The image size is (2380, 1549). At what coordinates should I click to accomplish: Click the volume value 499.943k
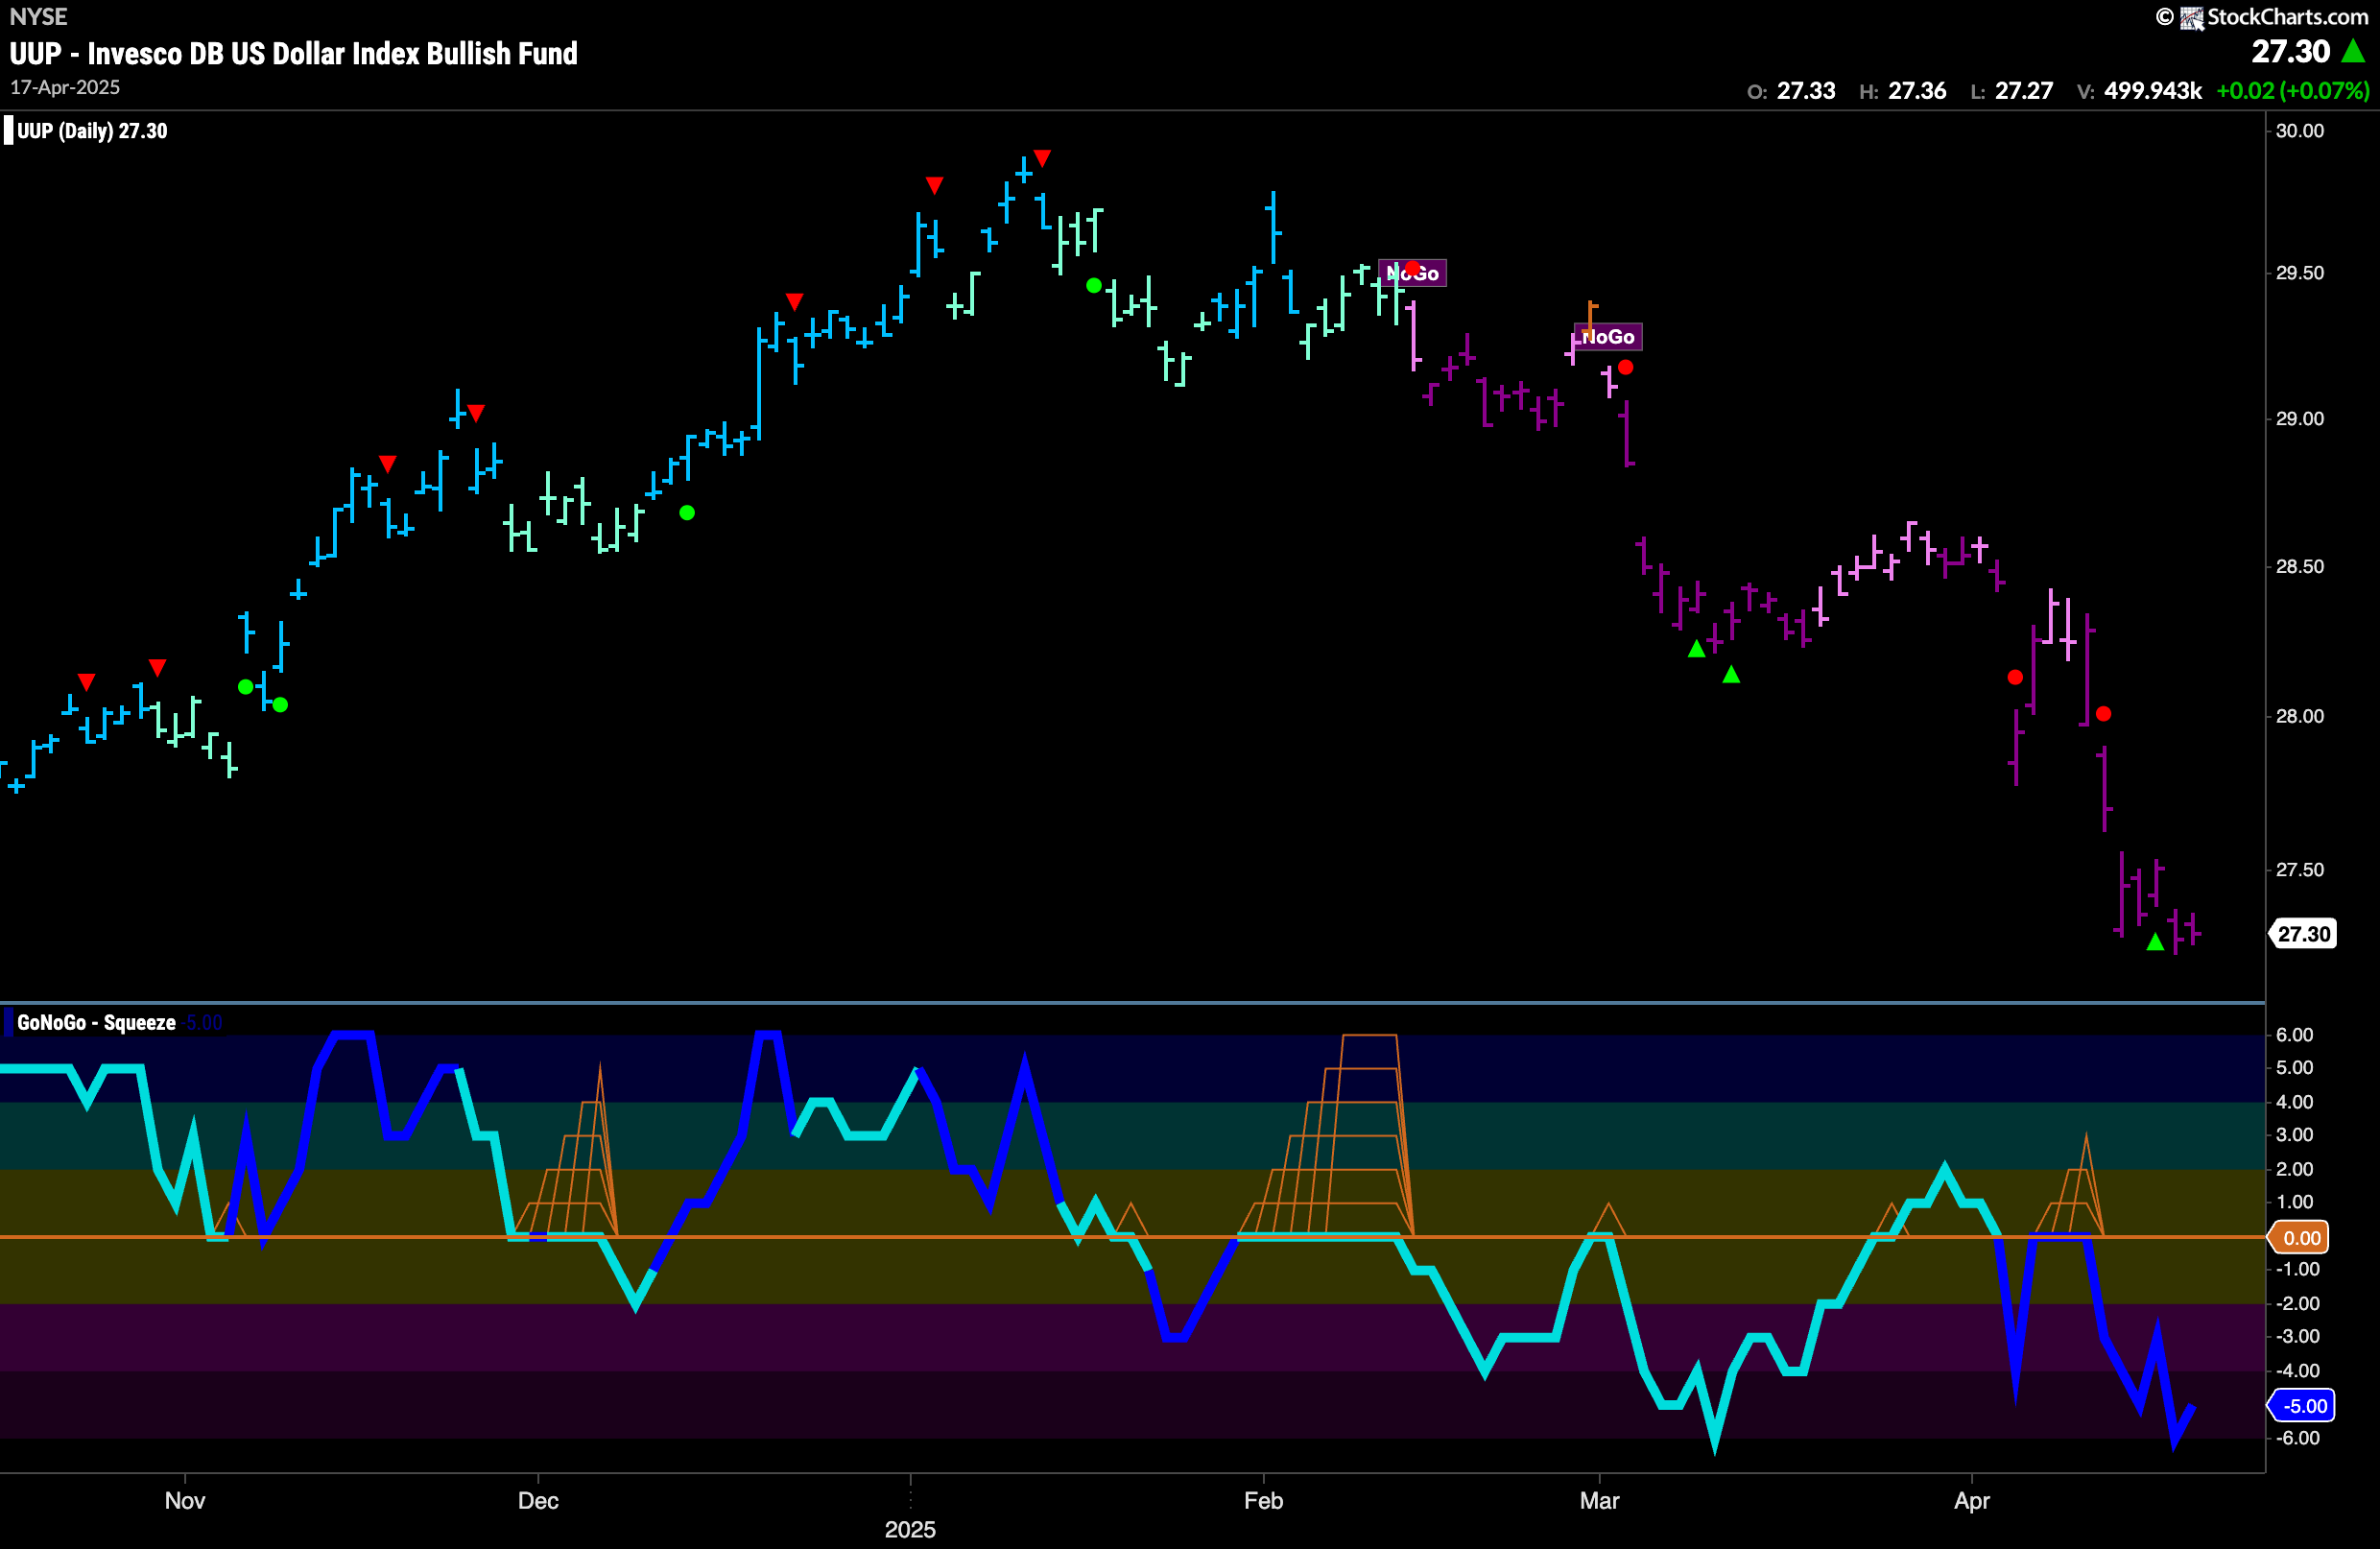pos(2153,91)
